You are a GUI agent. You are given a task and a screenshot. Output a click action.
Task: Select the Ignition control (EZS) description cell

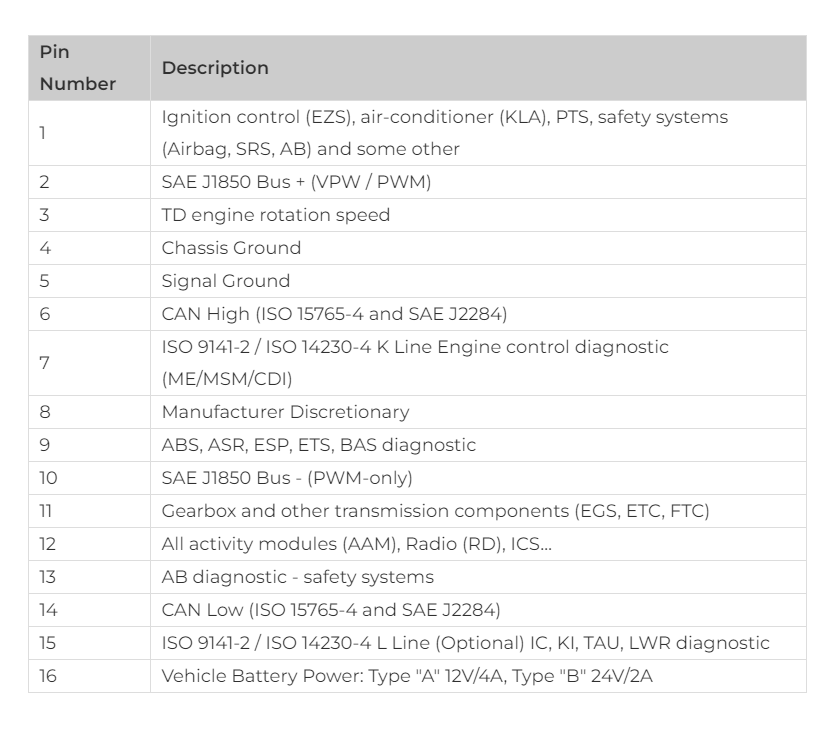coord(478,133)
